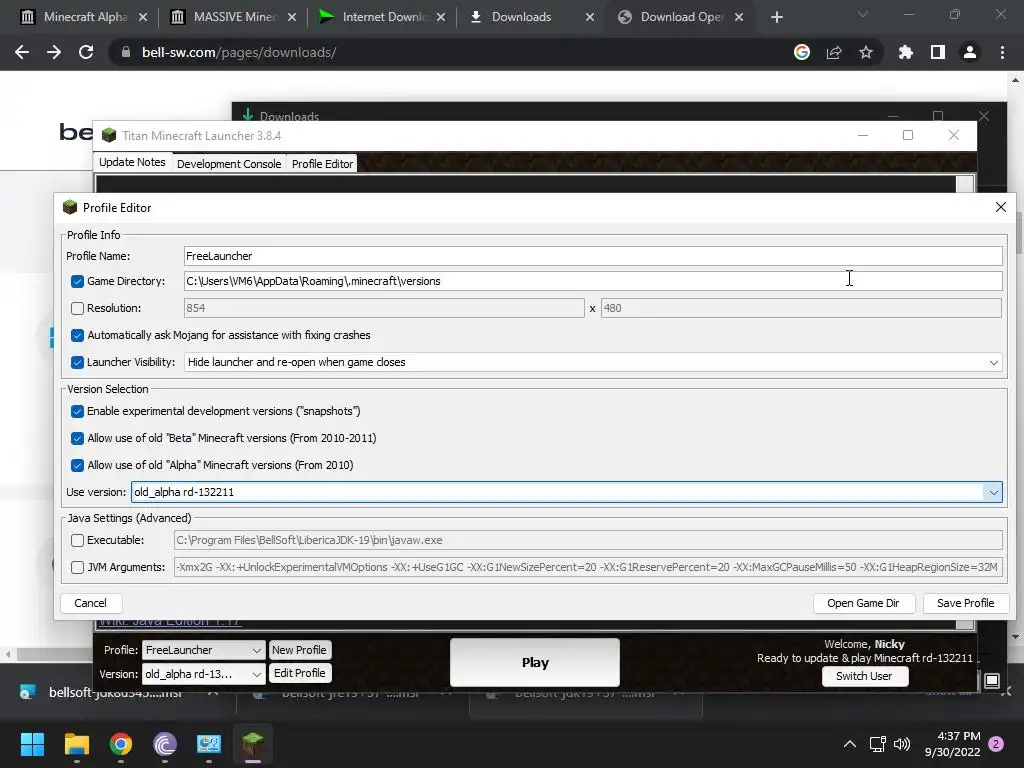This screenshot has width=1024, height=768.
Task: Click the browser page vertical scrollbar
Action: point(1016,358)
